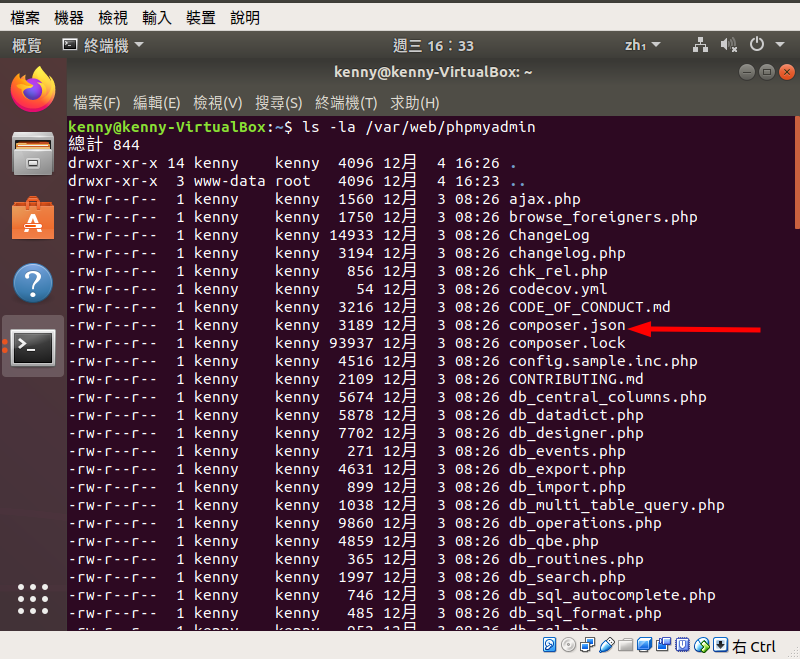
Task: Open the 終端機 app menu in top panel
Action: (x=103, y=45)
